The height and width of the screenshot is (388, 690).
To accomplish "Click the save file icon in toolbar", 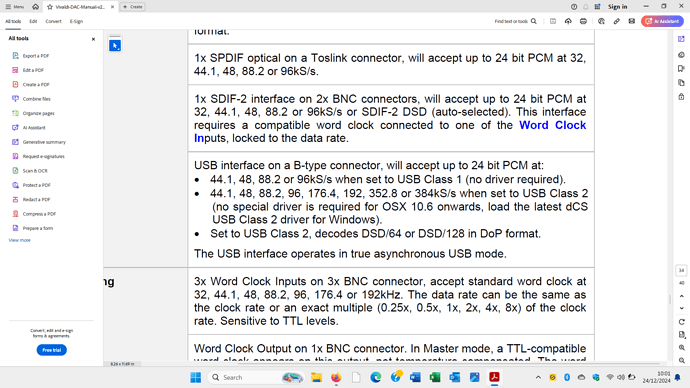I will pos(553,21).
